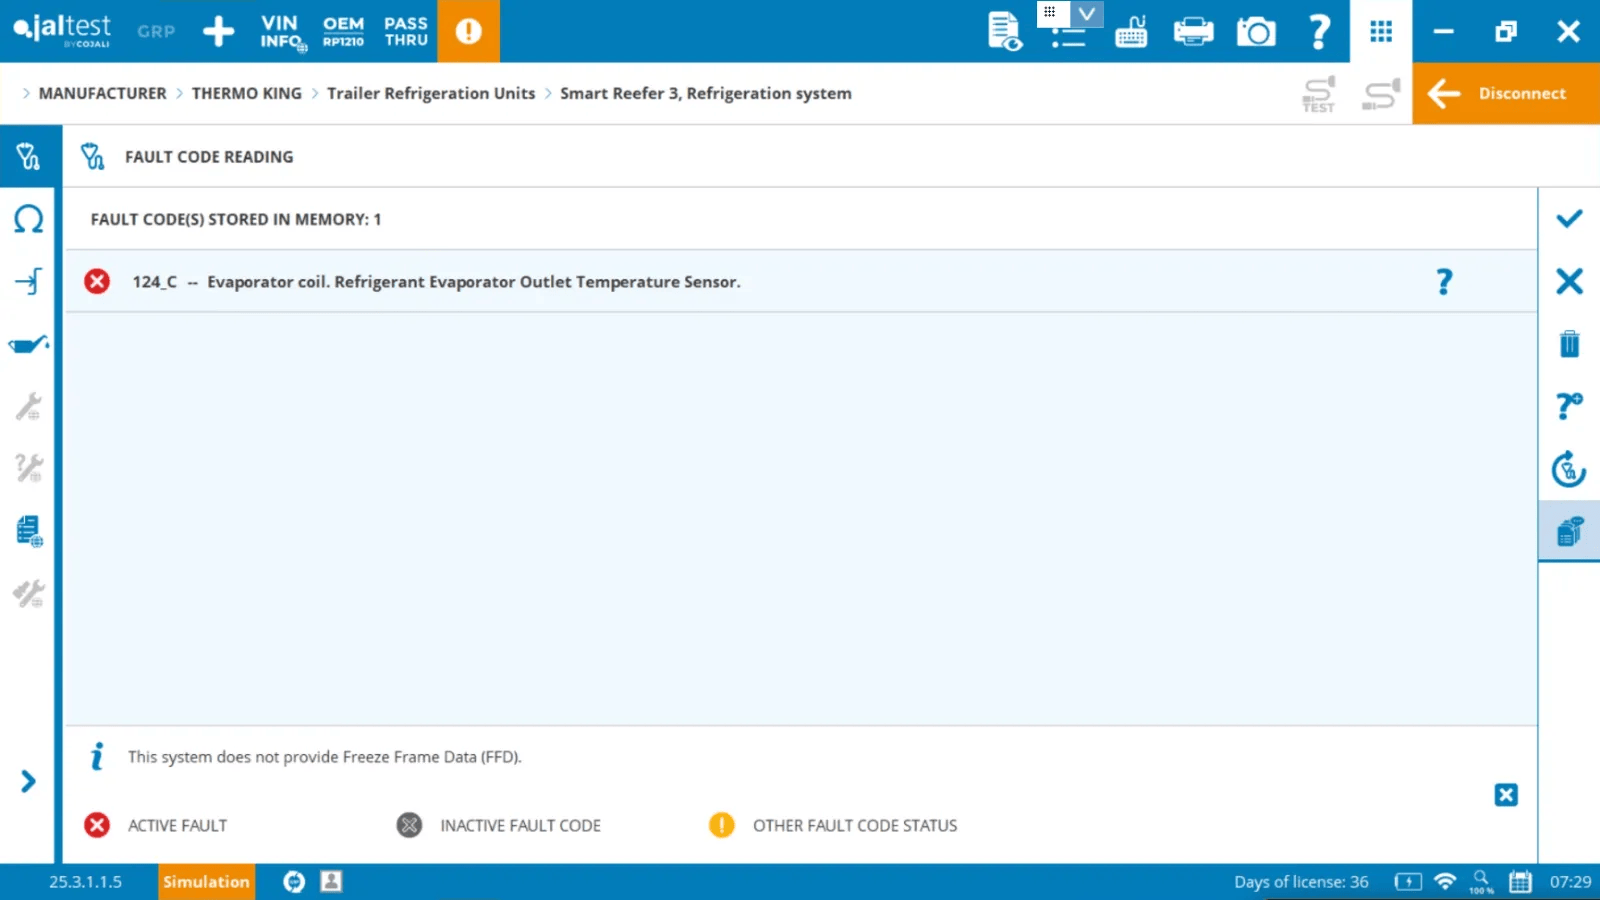Open the actuations sidebar icon
Screen dimensions: 1600x900
tap(28, 281)
